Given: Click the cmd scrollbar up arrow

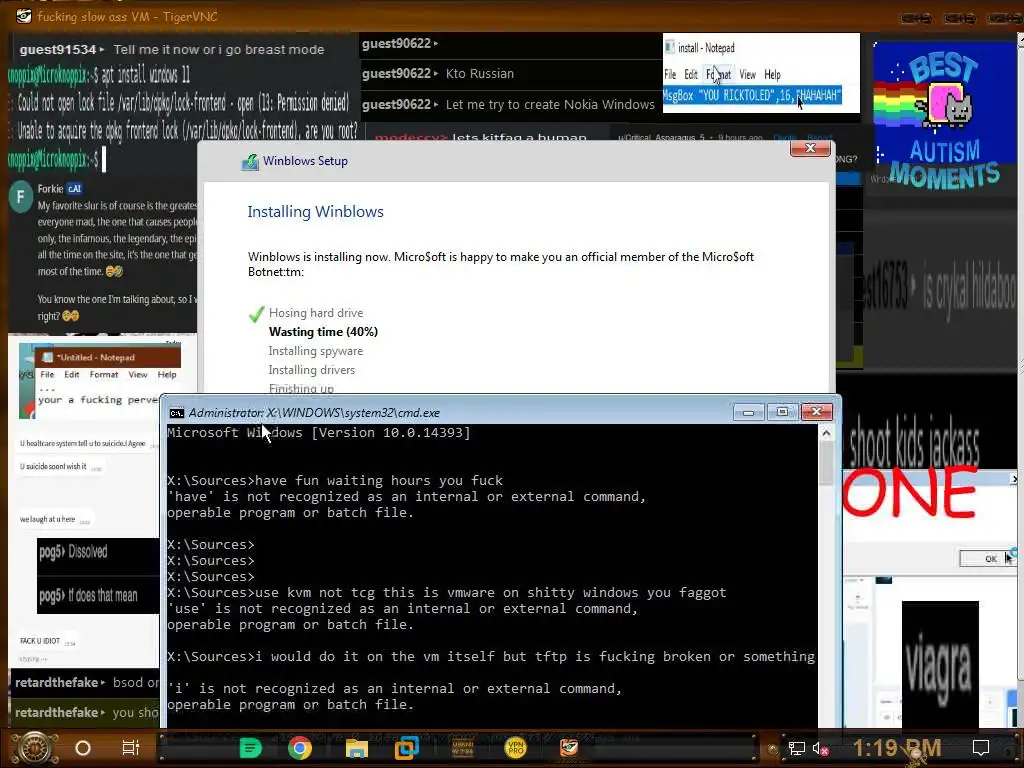Looking at the screenshot, I should 826,433.
